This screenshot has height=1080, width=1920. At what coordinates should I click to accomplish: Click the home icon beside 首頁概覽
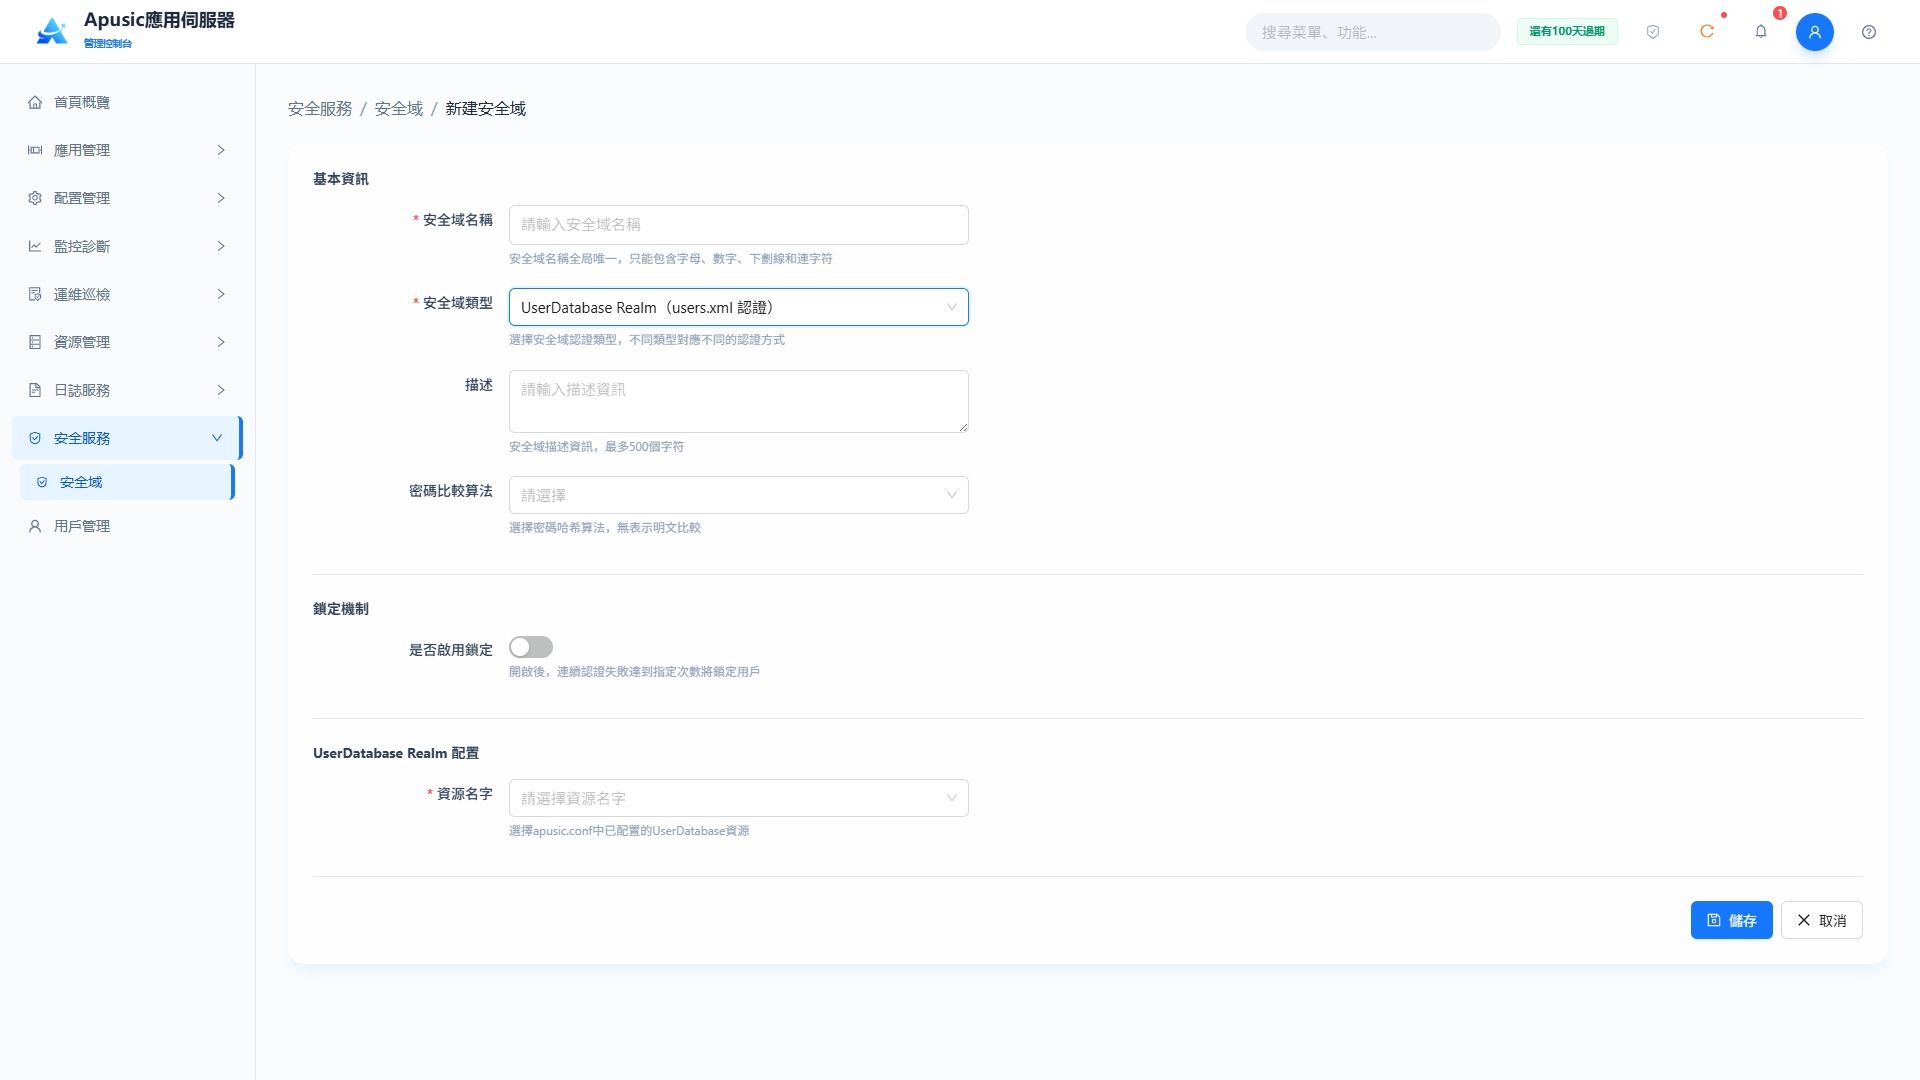(x=35, y=102)
